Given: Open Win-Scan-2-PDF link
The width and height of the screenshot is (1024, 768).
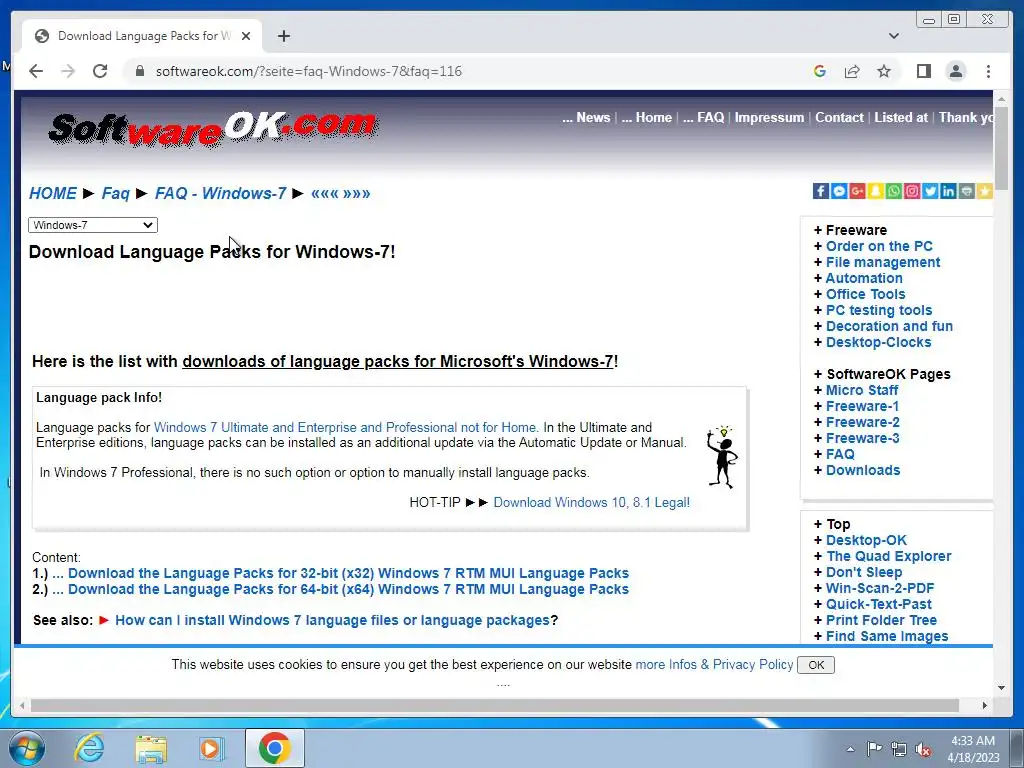Looking at the screenshot, I should pos(880,588).
